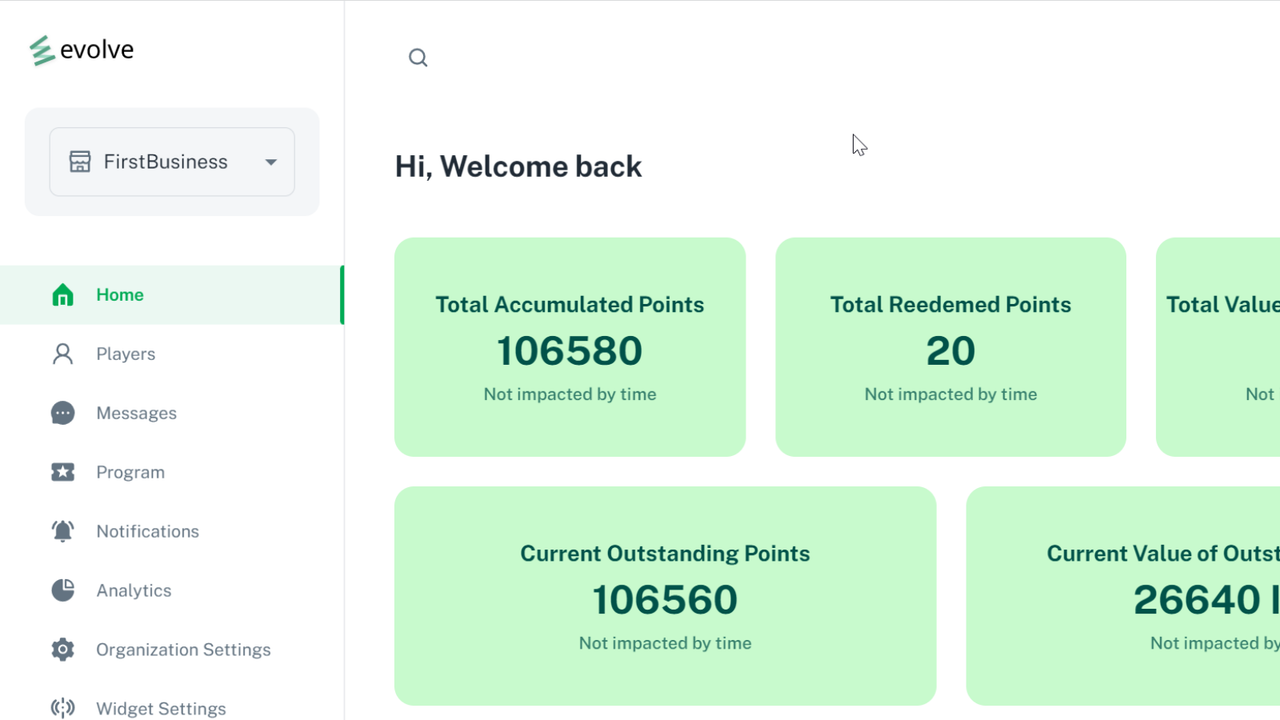Expand the business switcher chevron

270,161
